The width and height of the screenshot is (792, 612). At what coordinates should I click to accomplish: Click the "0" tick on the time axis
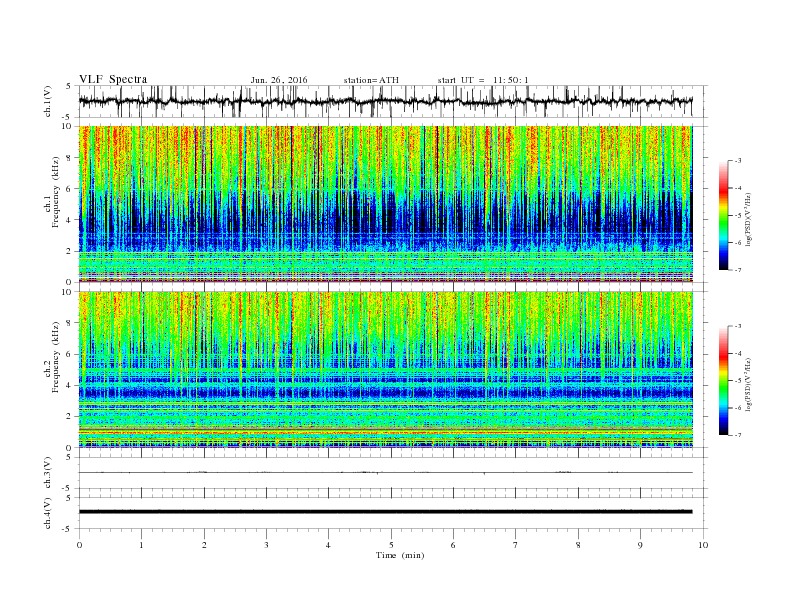pyautogui.click(x=79, y=545)
